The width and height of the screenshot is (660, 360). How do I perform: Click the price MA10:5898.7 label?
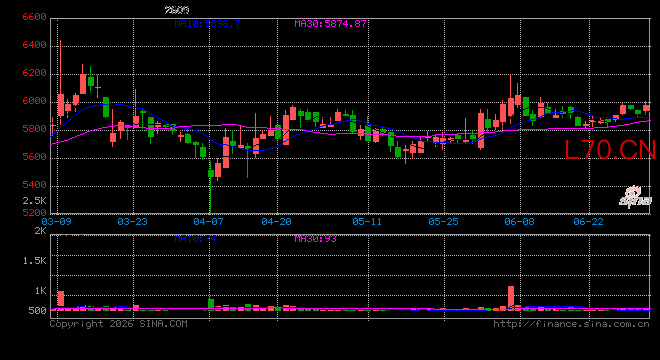(x=208, y=24)
